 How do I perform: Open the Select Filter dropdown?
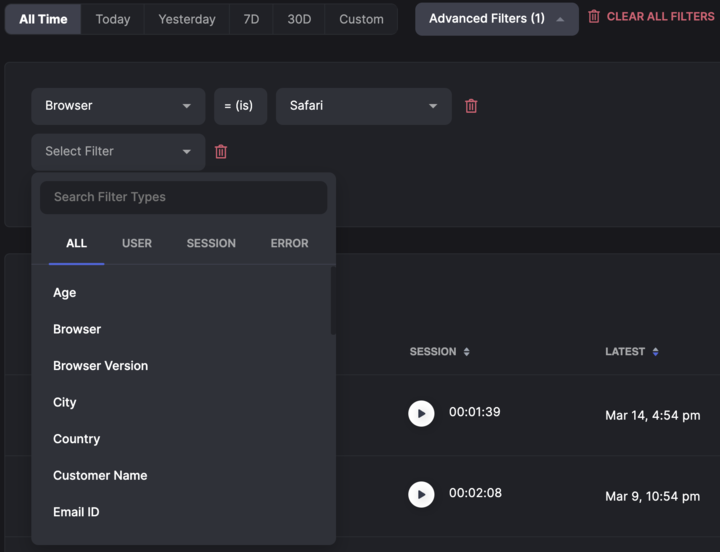click(118, 152)
